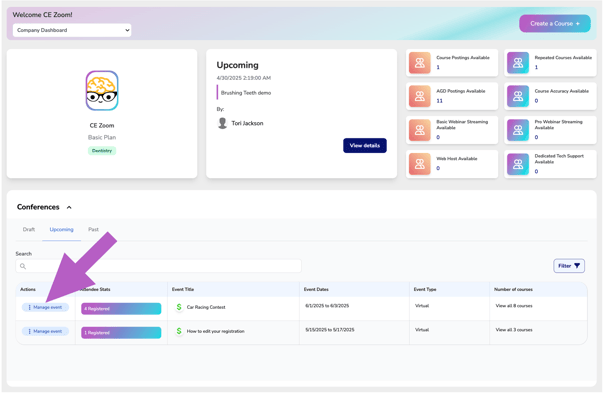Image resolution: width=603 pixels, height=395 pixels.
Task: Open Manage event menu for Car Racing Contest
Action: 45,307
